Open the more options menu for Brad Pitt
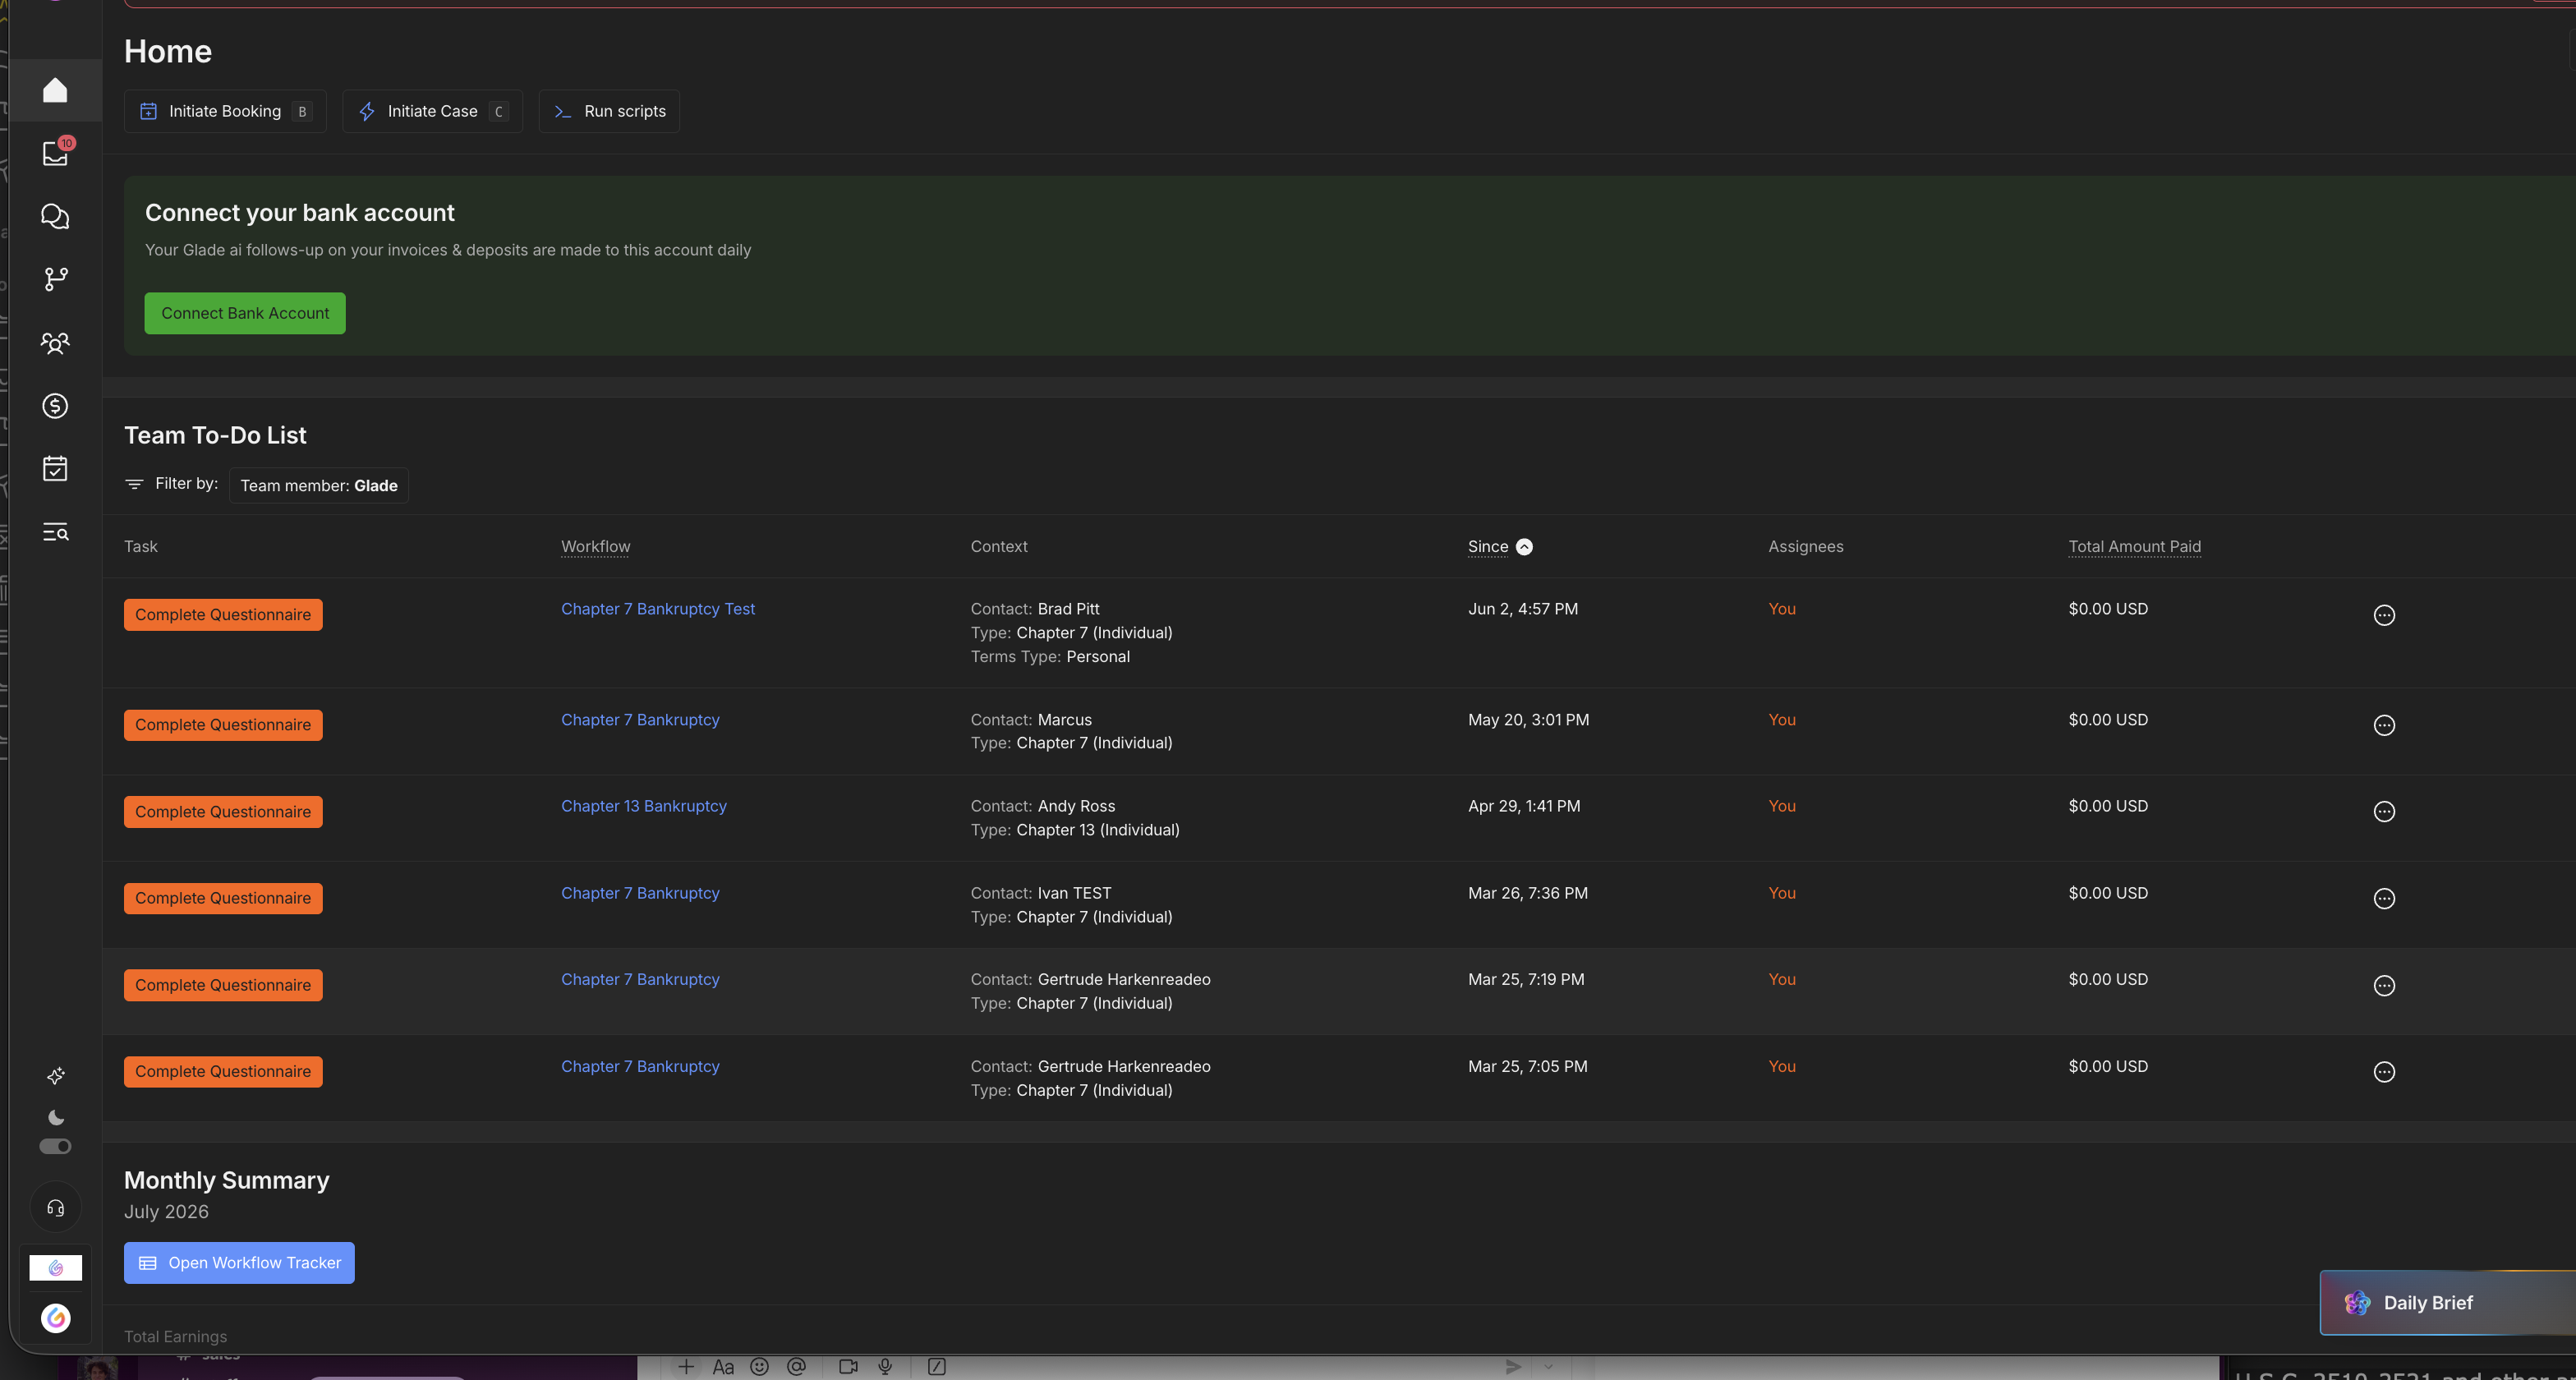The width and height of the screenshot is (2576, 1380). [x=2384, y=615]
